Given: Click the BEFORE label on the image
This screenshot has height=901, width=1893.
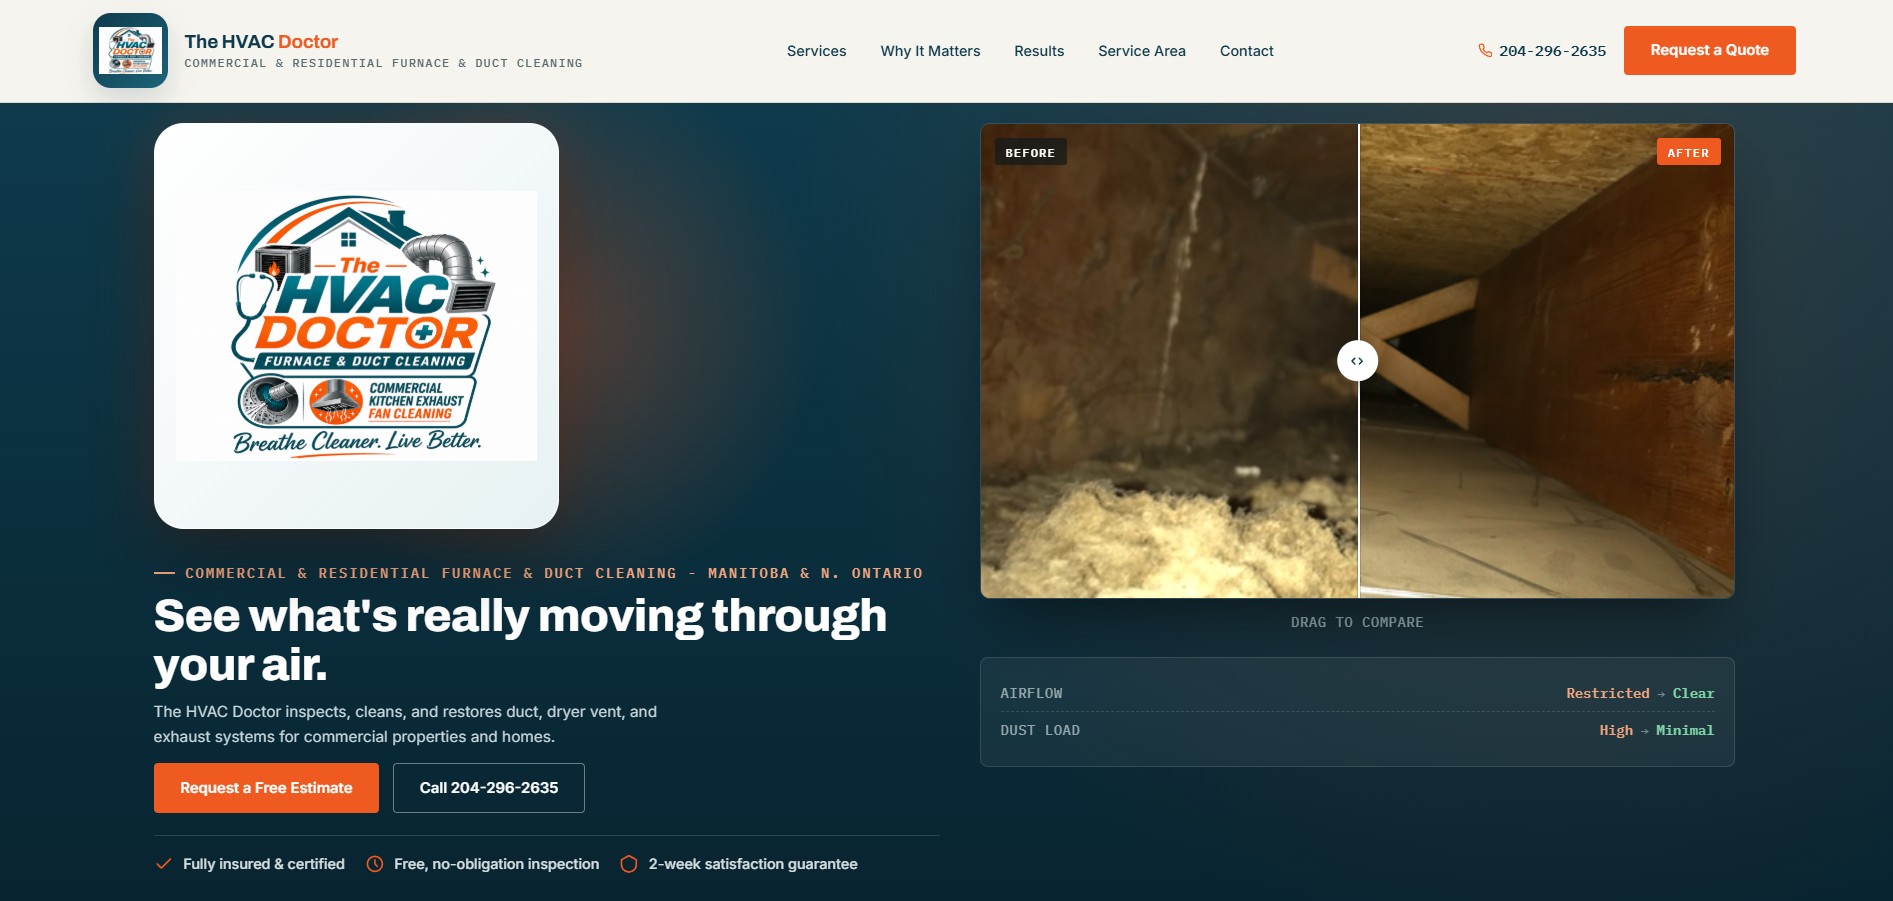Looking at the screenshot, I should (x=1030, y=152).
